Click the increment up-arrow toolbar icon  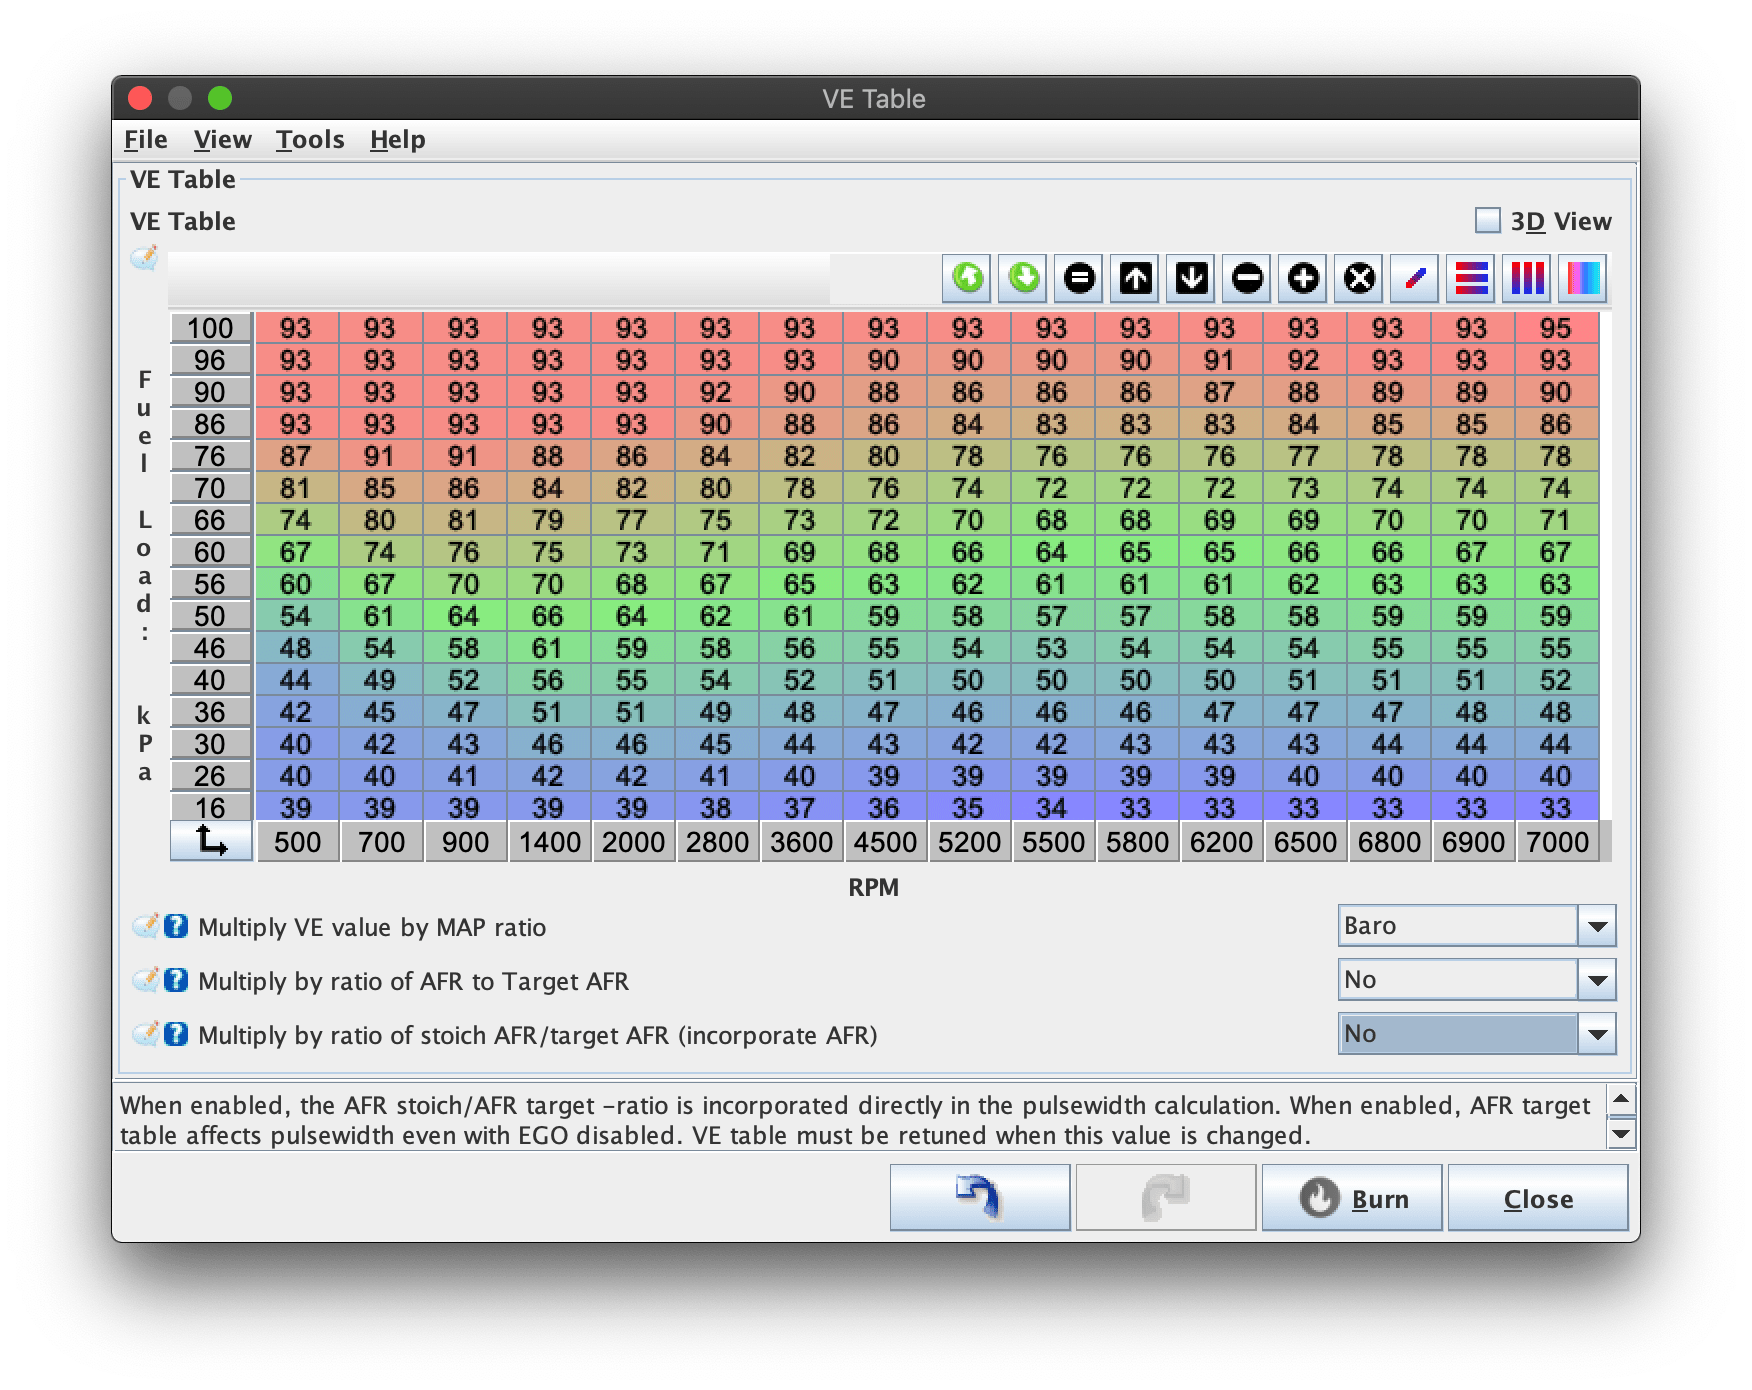pos(1135,278)
